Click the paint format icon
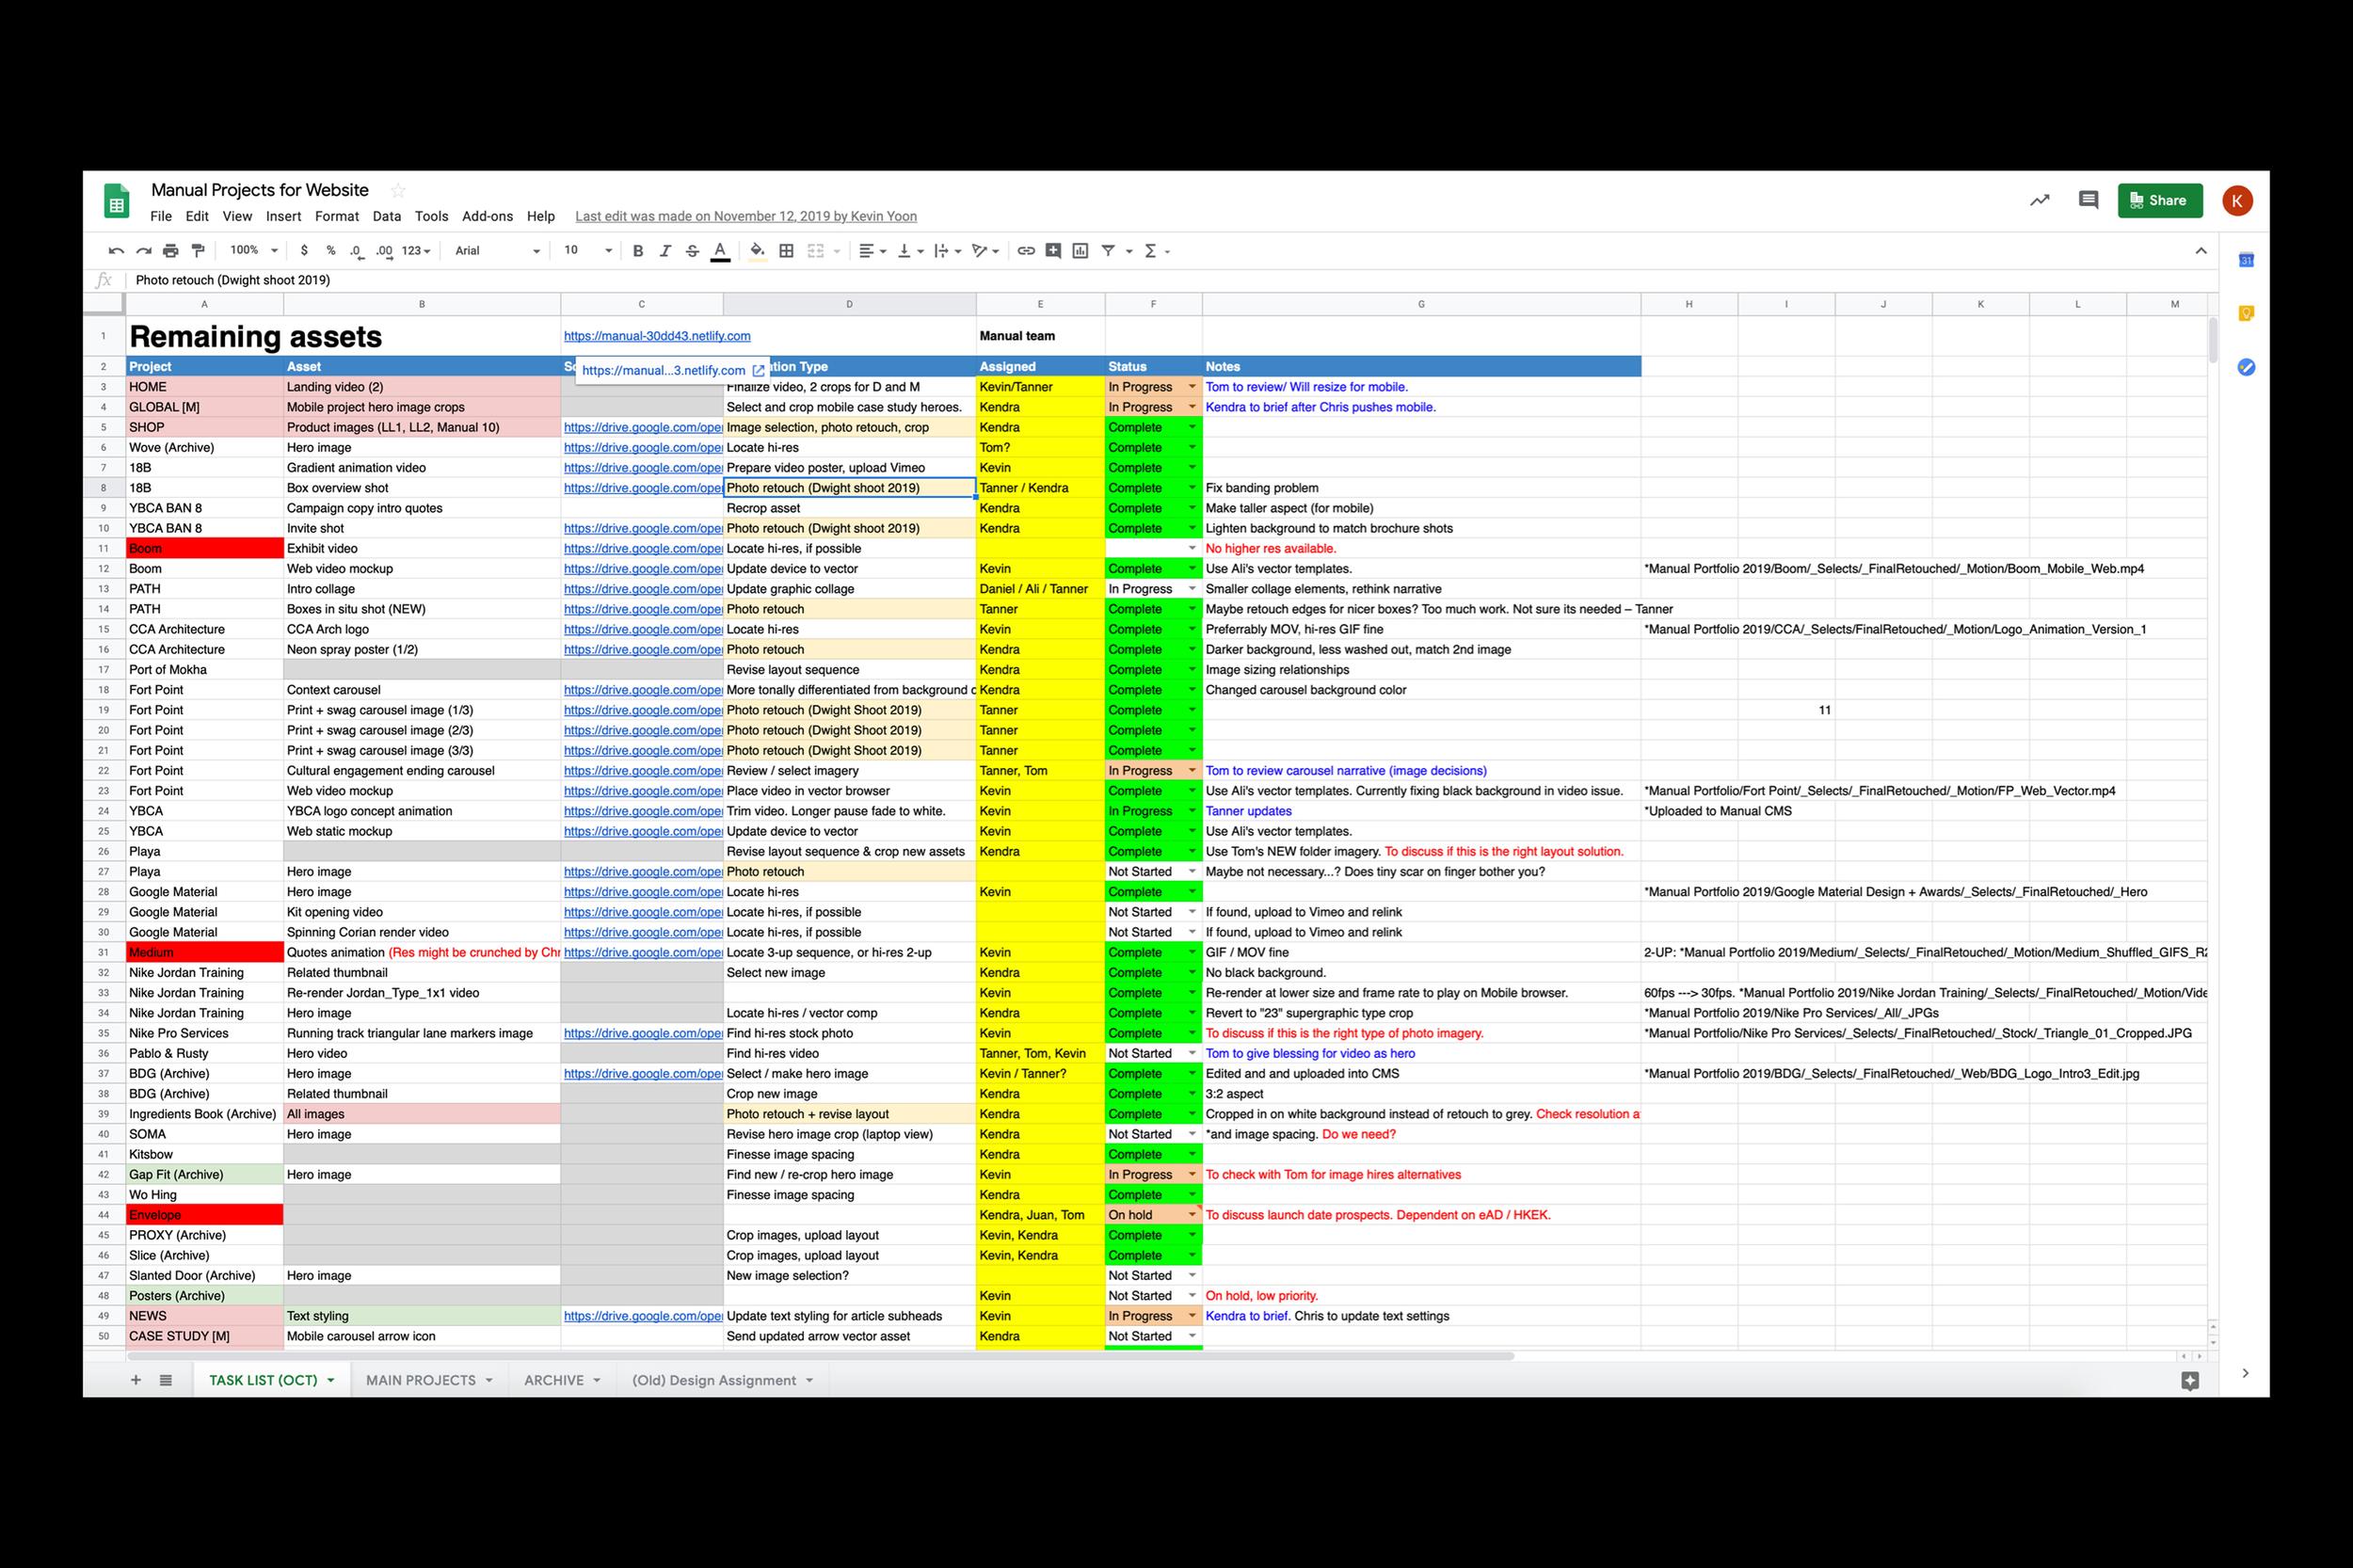This screenshot has width=2353, height=1568. tap(198, 251)
